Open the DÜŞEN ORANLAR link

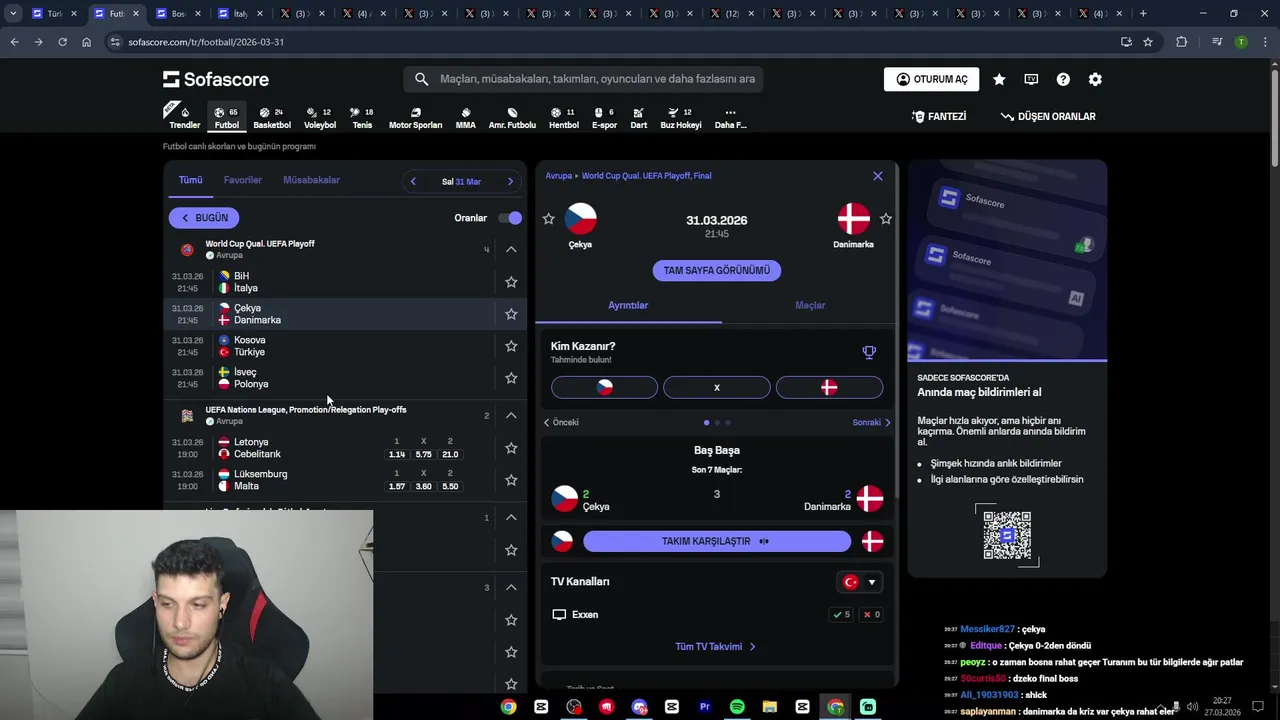coord(1048,117)
